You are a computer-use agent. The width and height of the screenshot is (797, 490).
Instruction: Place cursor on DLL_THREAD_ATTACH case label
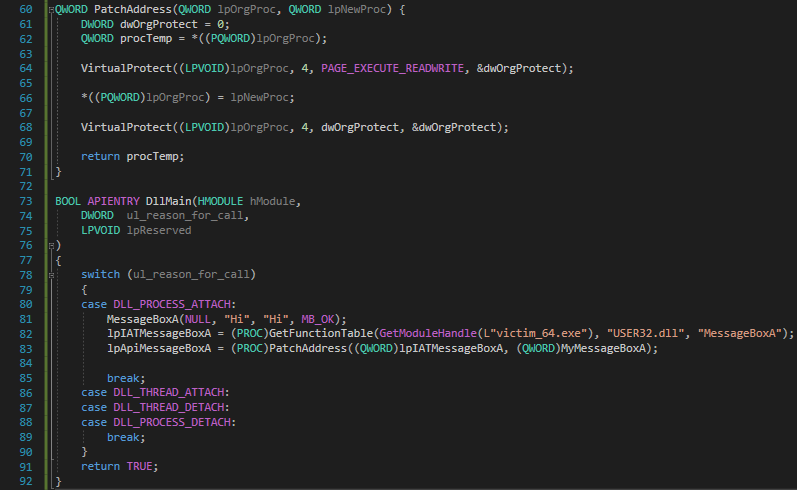click(x=168, y=392)
